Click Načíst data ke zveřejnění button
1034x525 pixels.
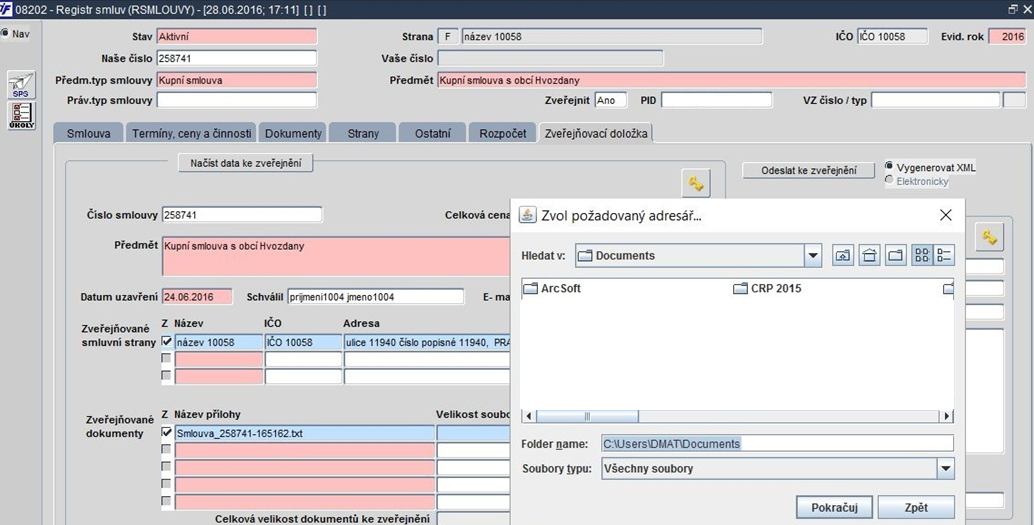coord(246,163)
